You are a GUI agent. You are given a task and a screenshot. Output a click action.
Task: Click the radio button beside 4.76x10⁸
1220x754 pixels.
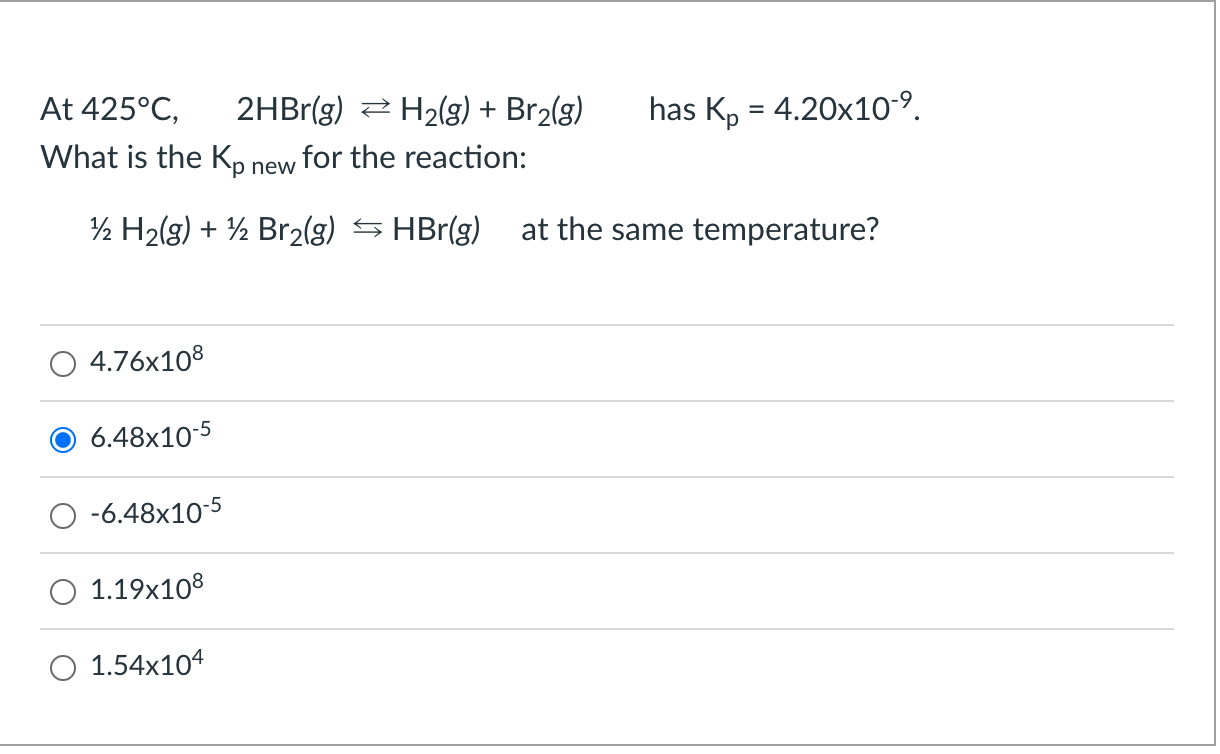63,364
